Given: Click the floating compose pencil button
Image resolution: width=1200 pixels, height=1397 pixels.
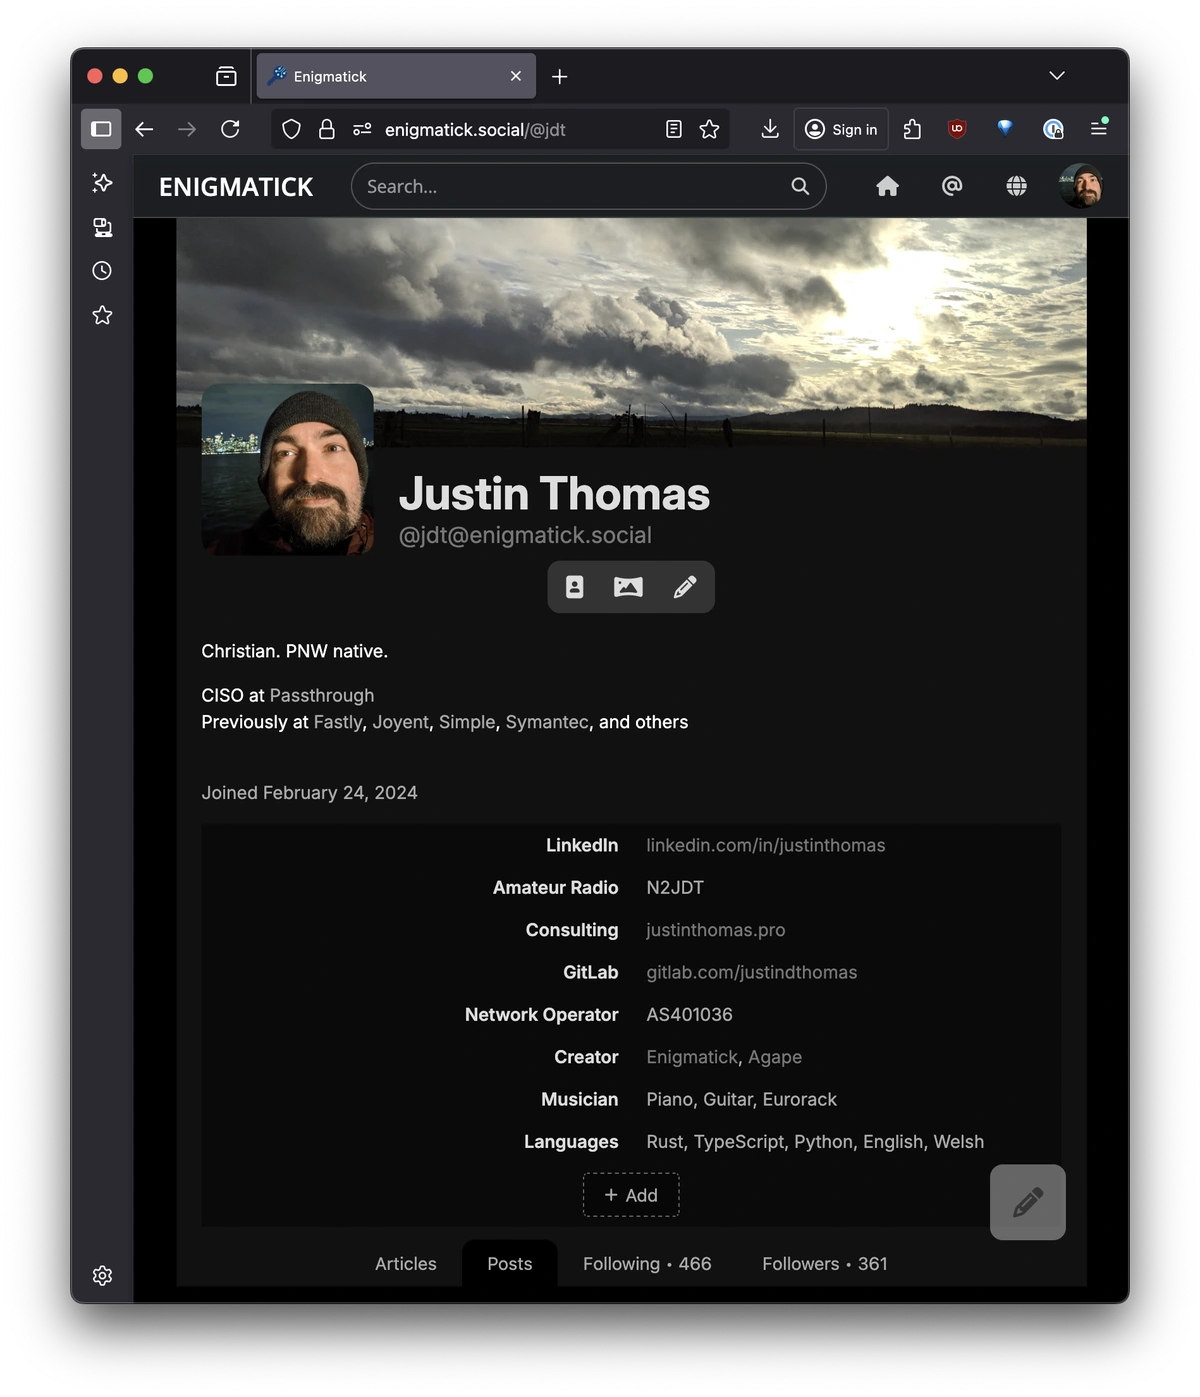Looking at the screenshot, I should (x=1027, y=1202).
